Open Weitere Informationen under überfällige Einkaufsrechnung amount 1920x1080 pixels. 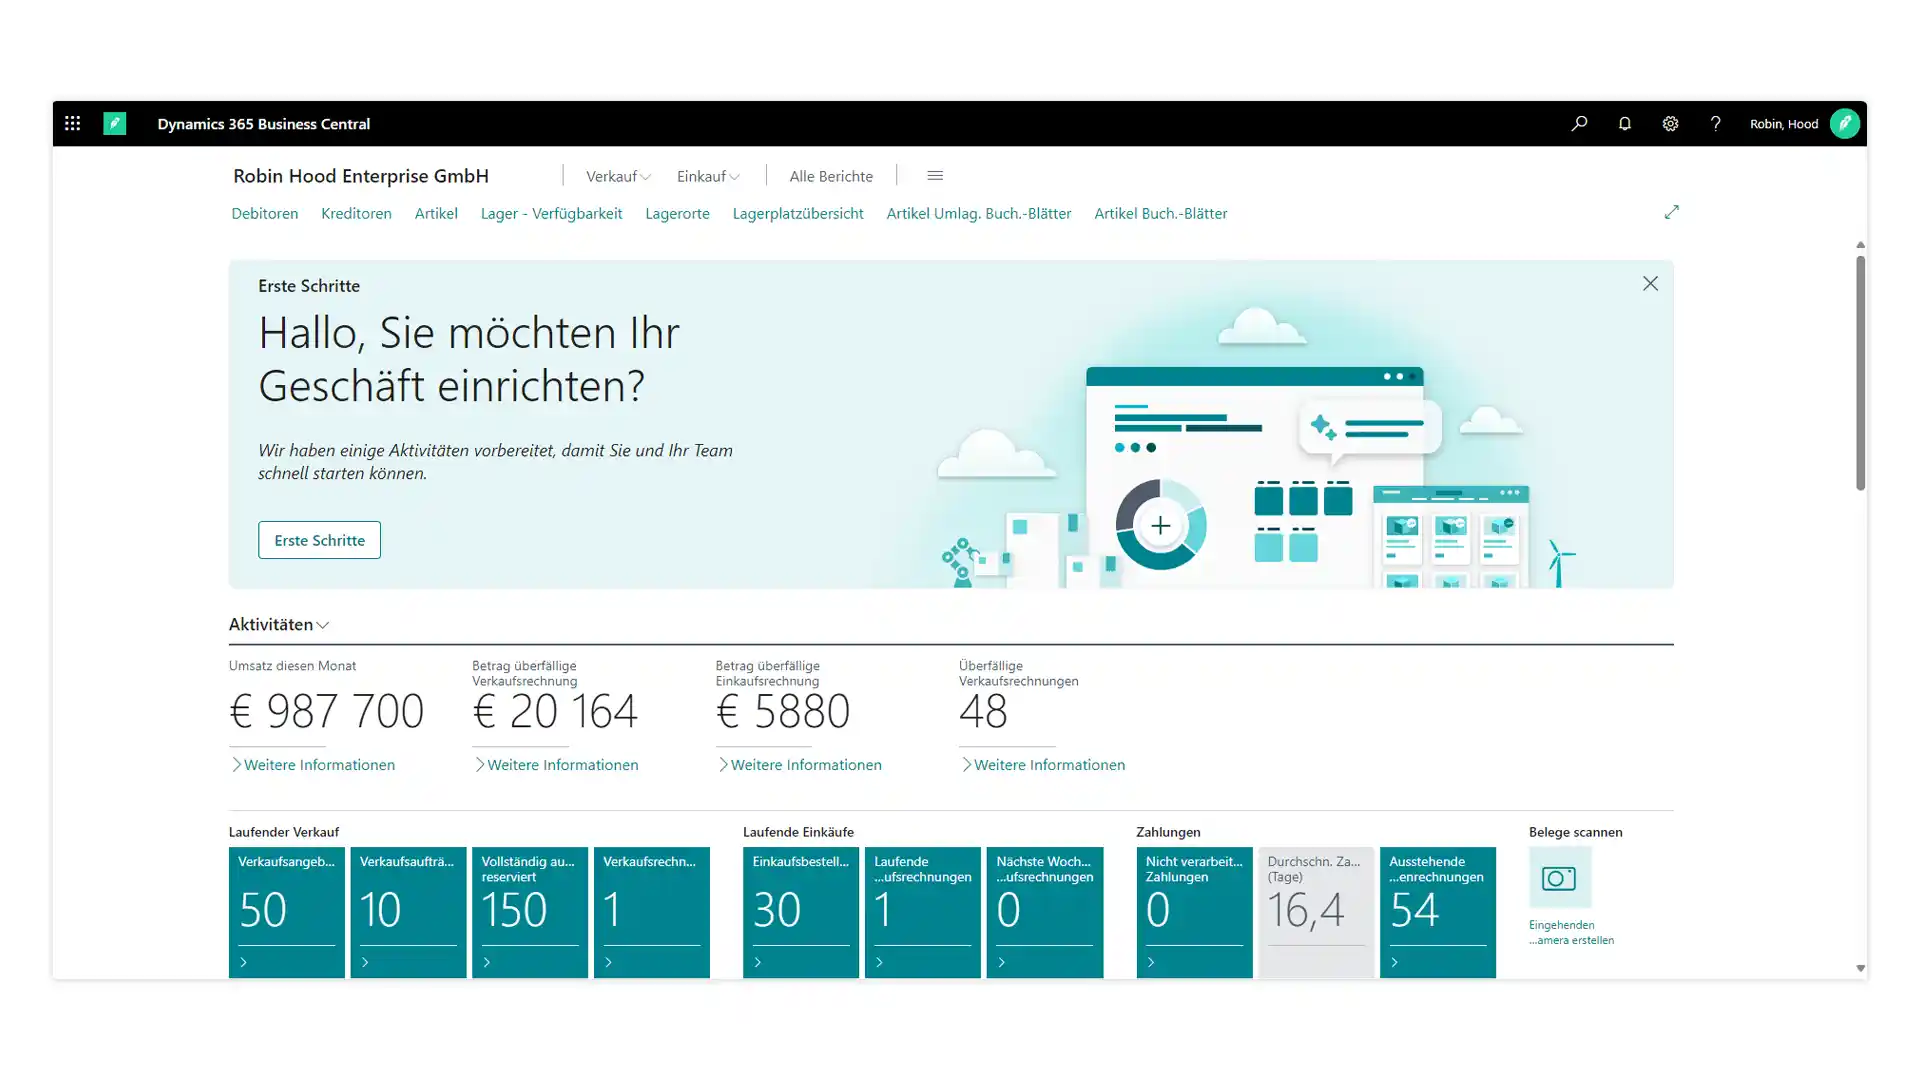coord(799,765)
